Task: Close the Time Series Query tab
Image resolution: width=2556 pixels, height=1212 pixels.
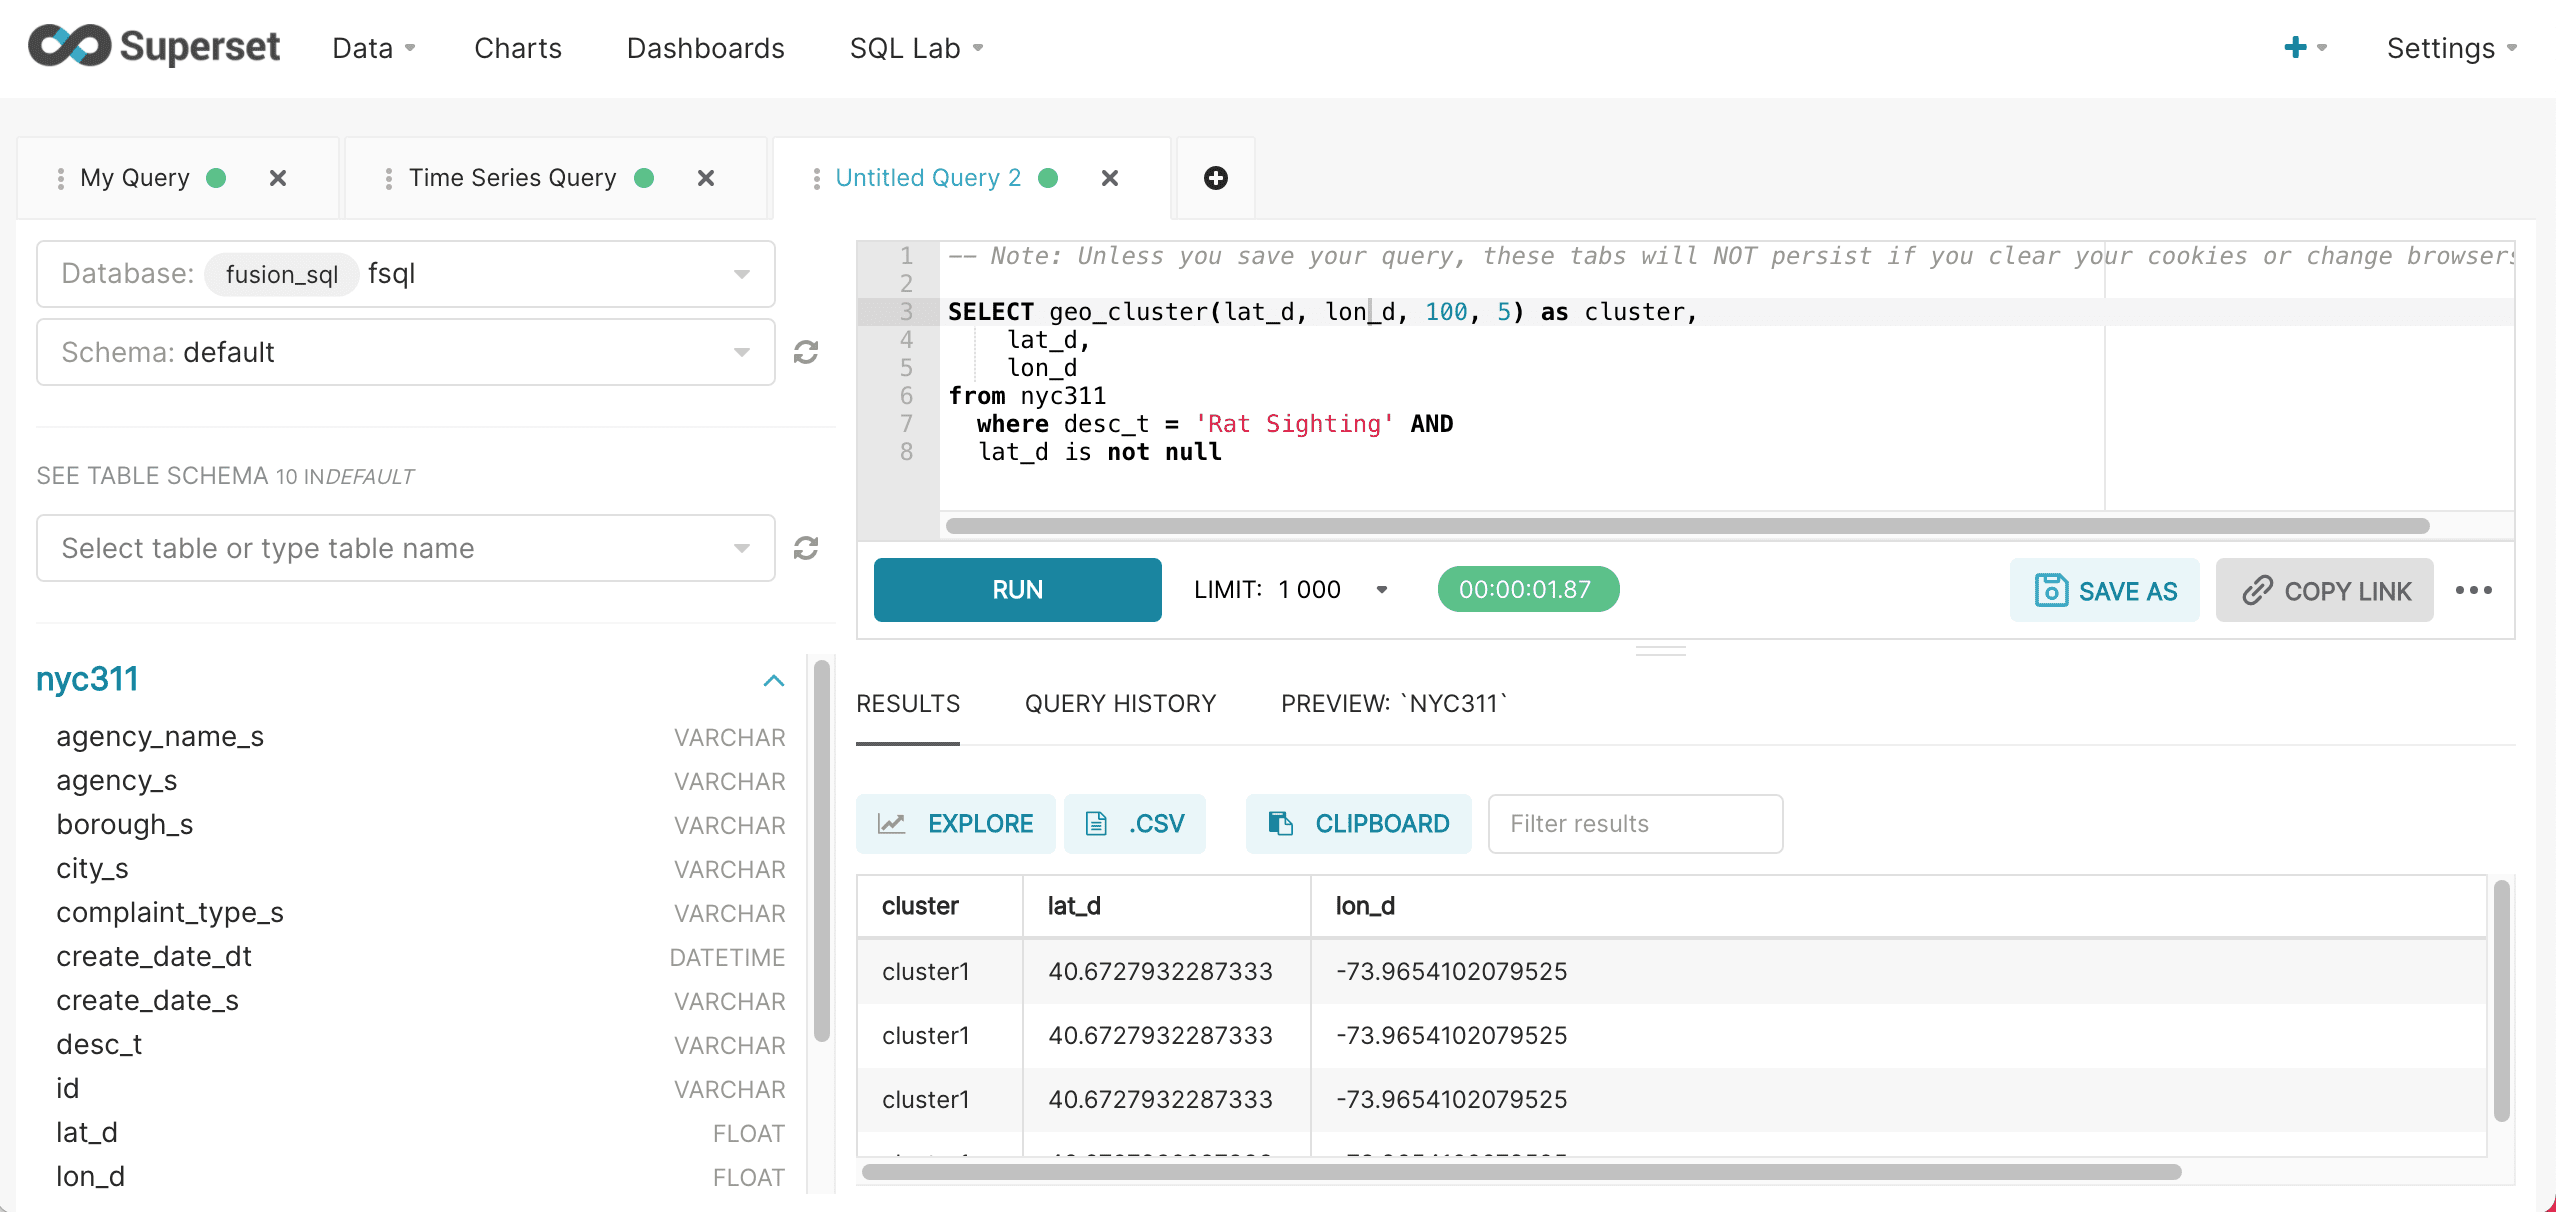Action: (706, 178)
